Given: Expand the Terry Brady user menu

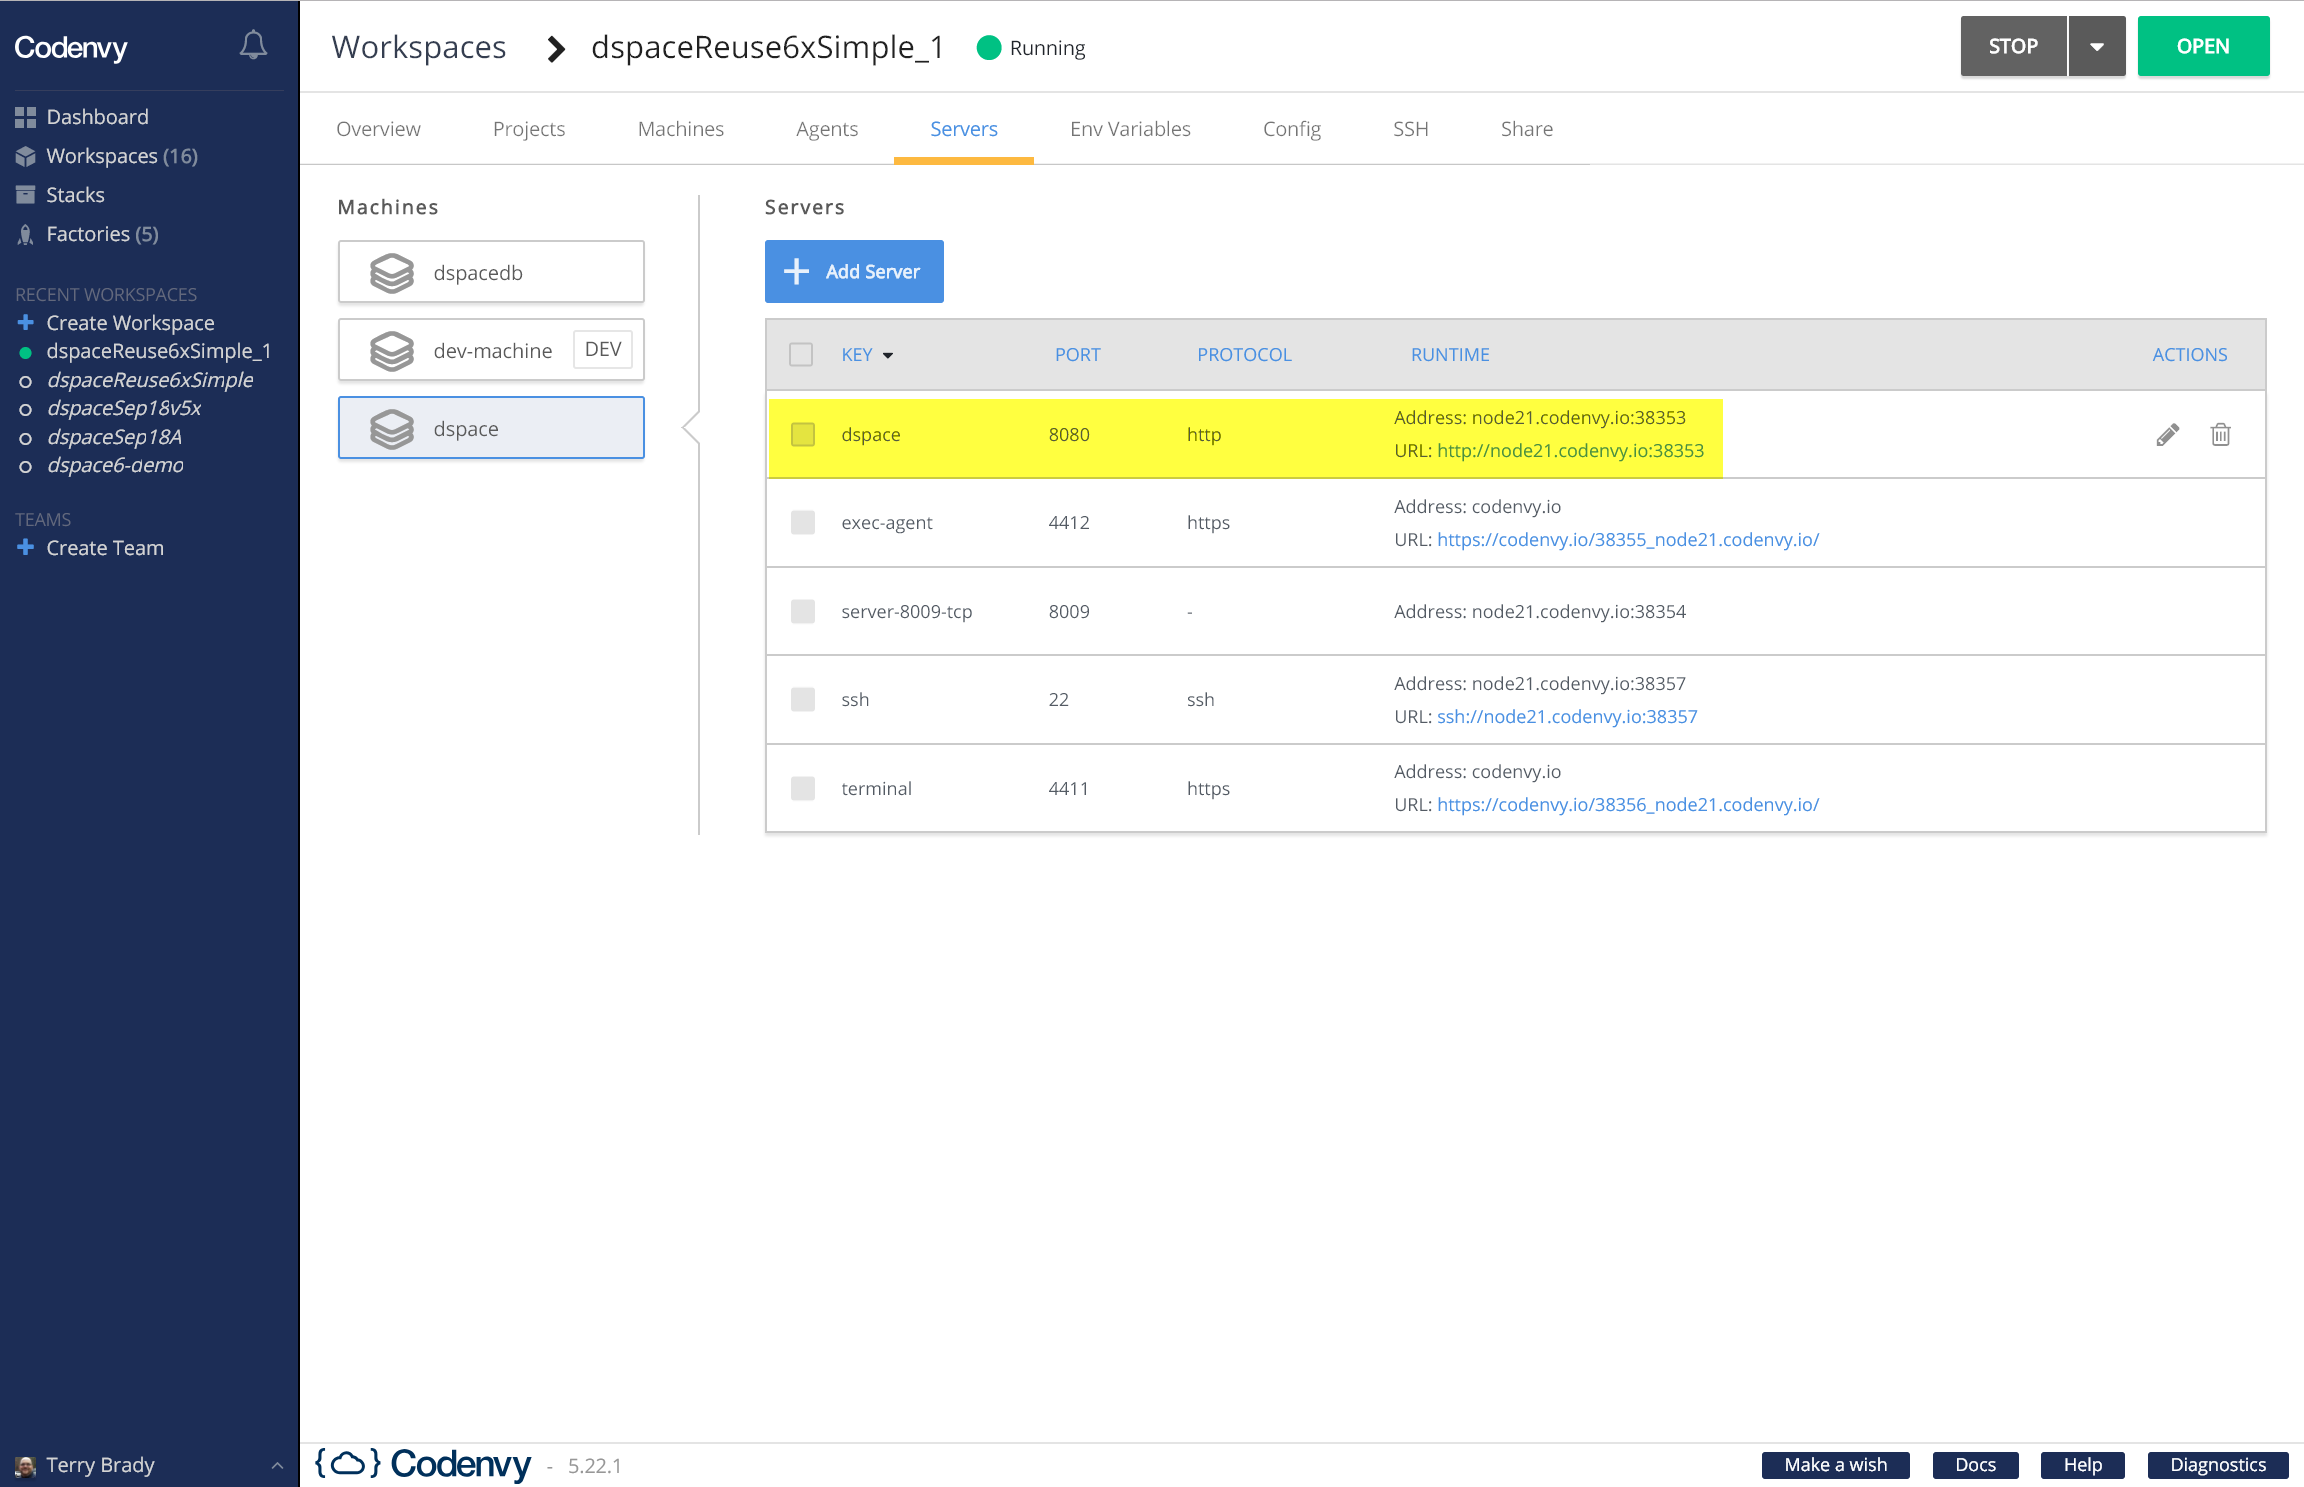Looking at the screenshot, I should [x=277, y=1466].
